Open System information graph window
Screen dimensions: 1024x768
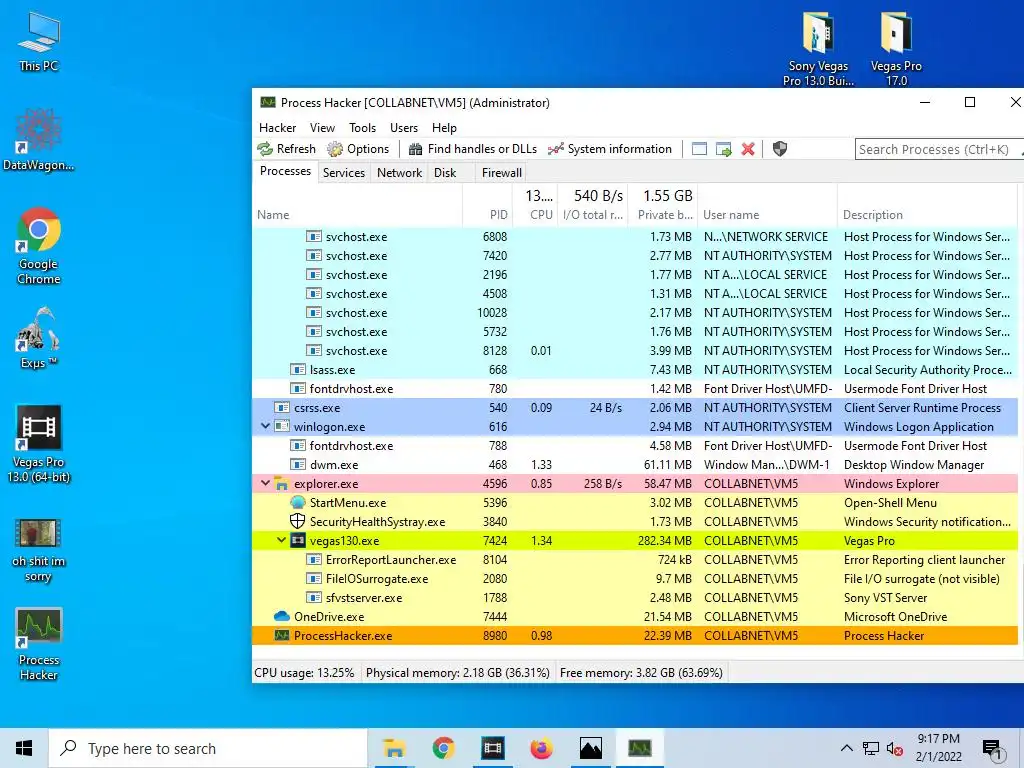(x=609, y=149)
